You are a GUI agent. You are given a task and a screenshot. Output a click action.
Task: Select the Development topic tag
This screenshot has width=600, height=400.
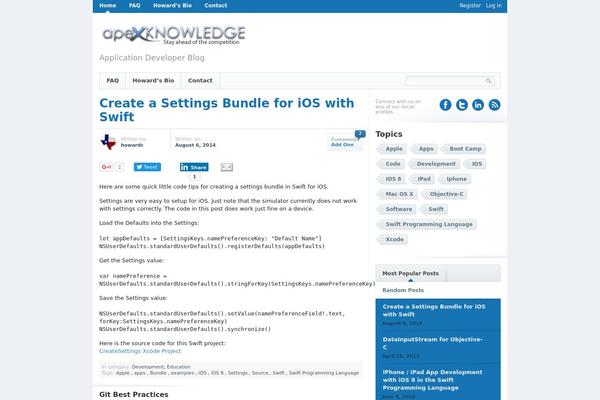click(434, 164)
